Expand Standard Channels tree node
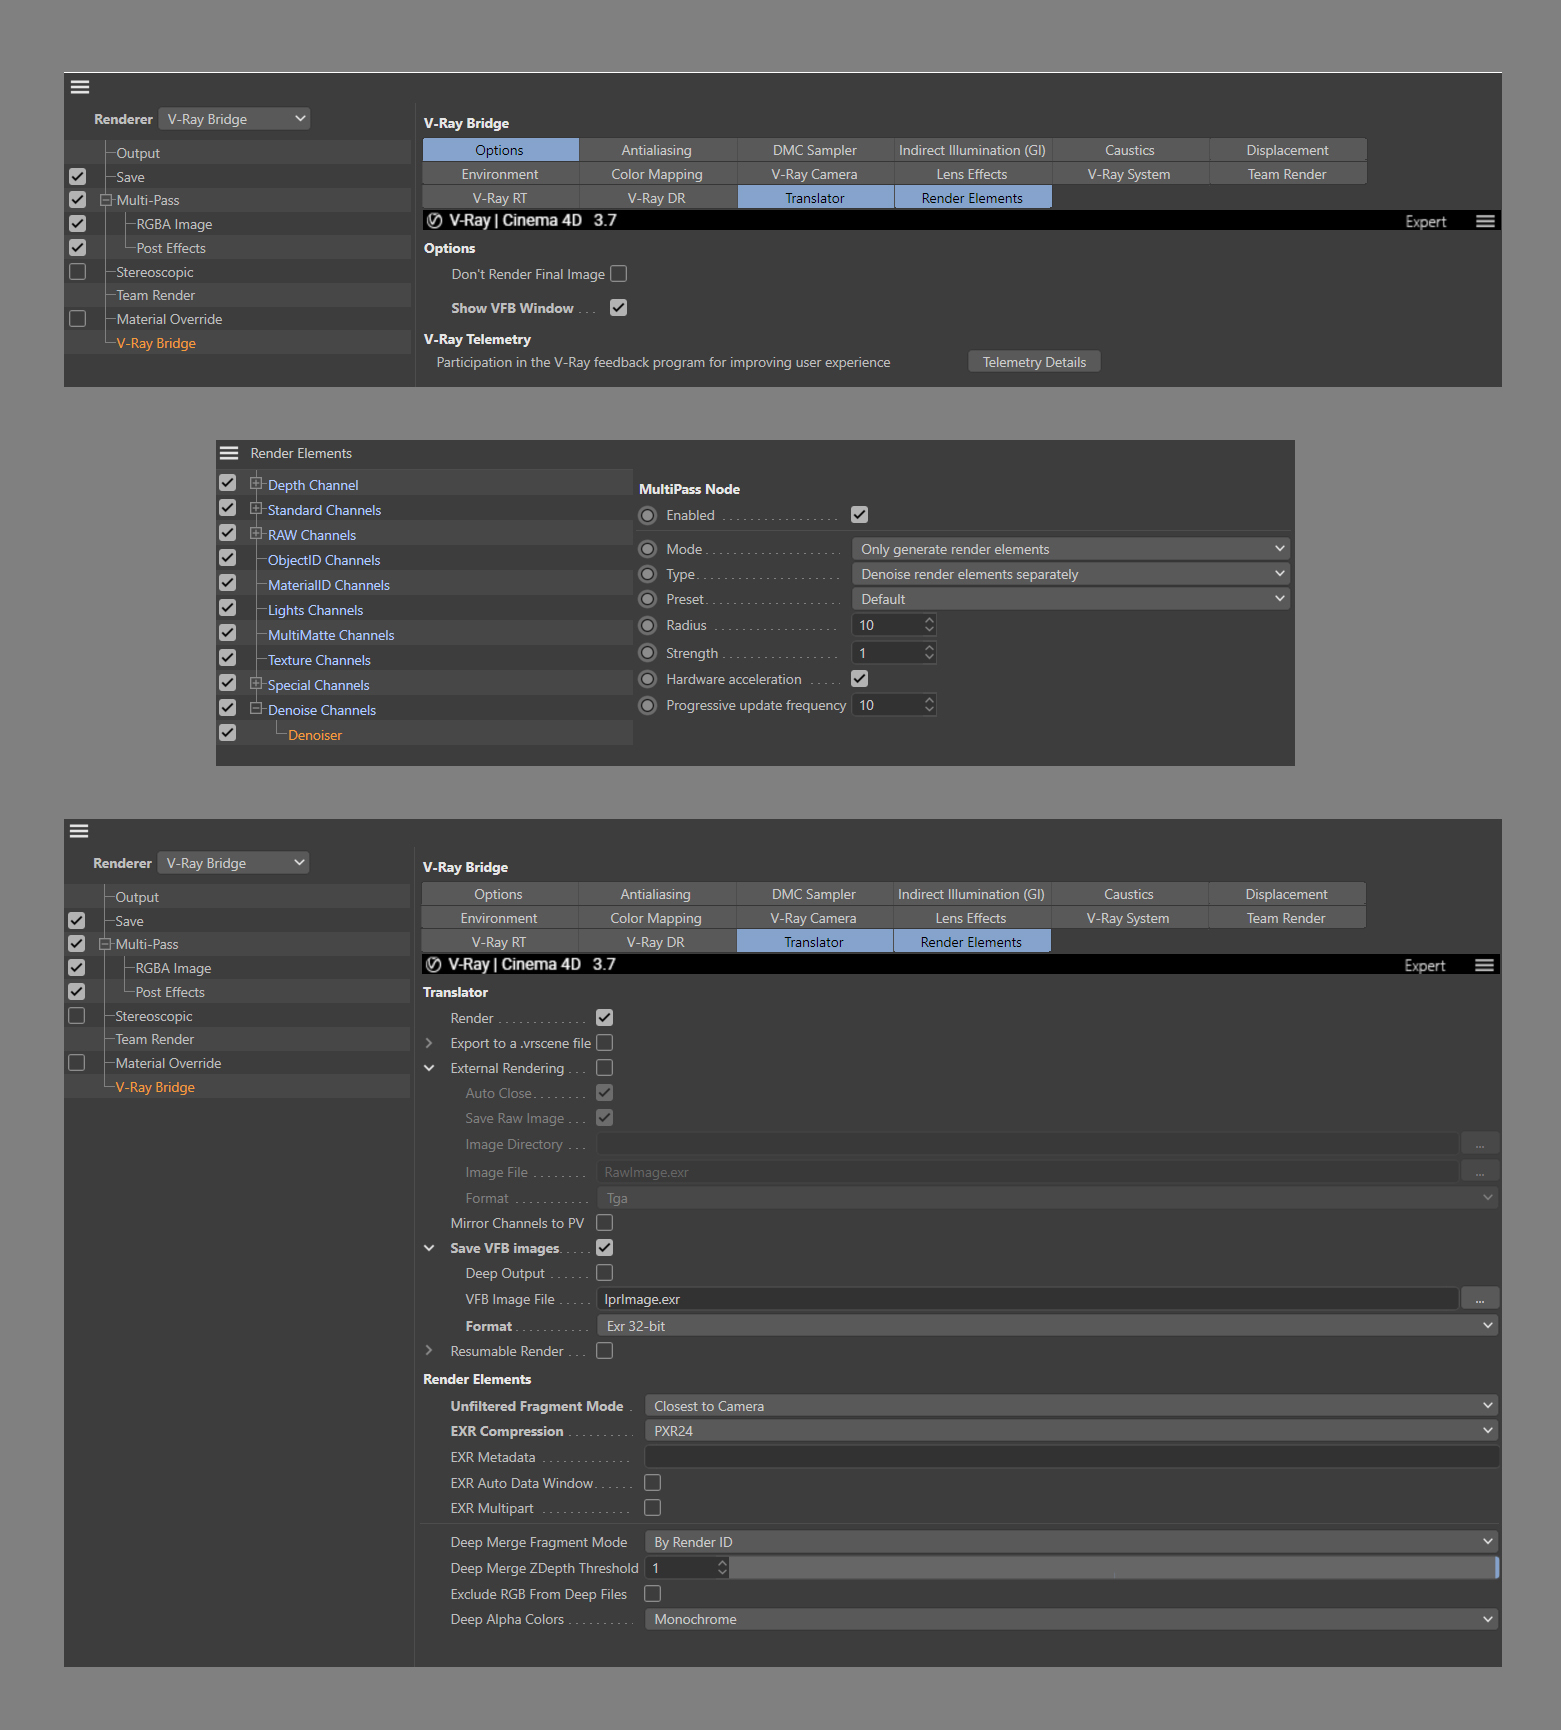The height and width of the screenshot is (1730, 1561). (256, 508)
